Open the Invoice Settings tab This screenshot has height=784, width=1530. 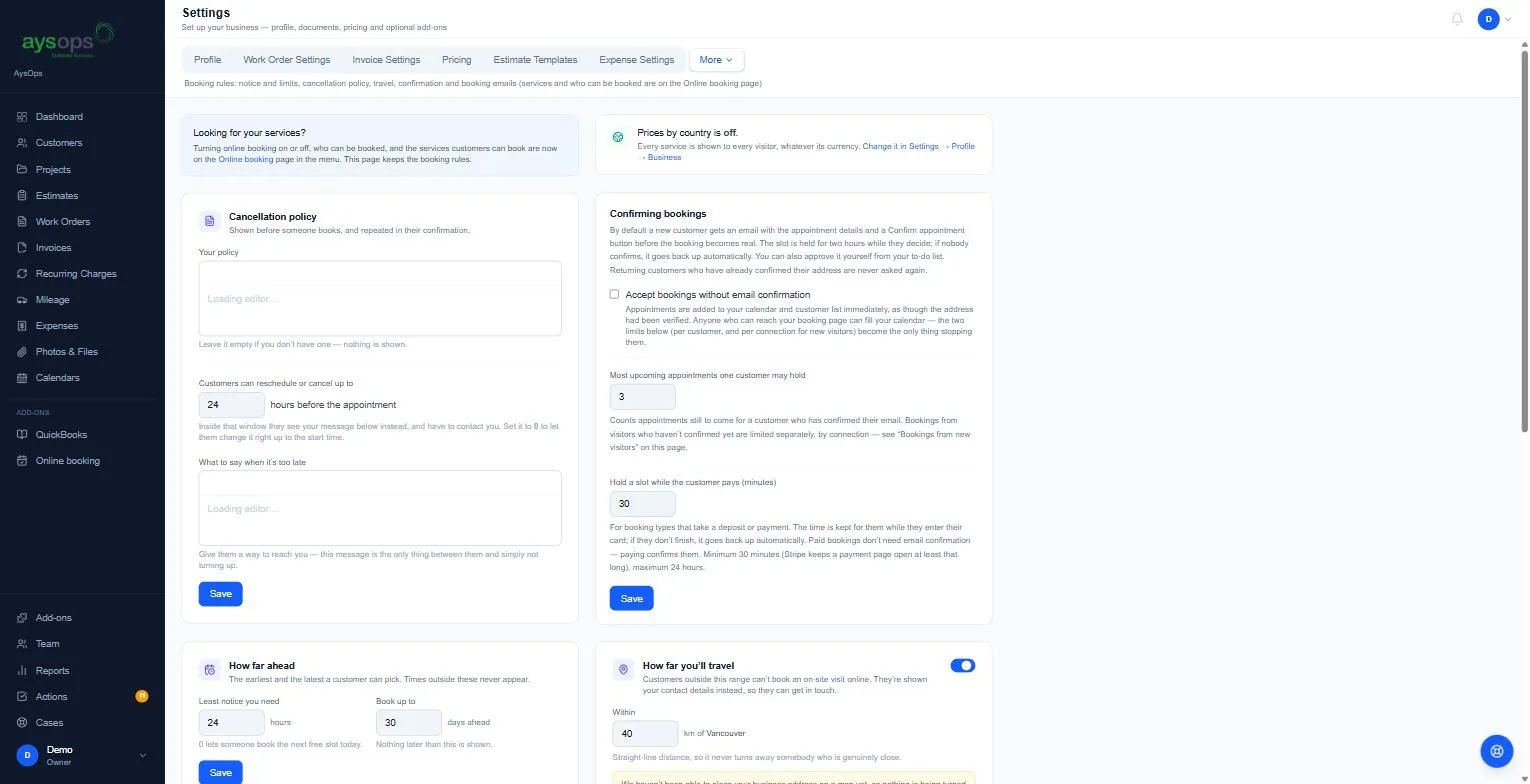[386, 60]
